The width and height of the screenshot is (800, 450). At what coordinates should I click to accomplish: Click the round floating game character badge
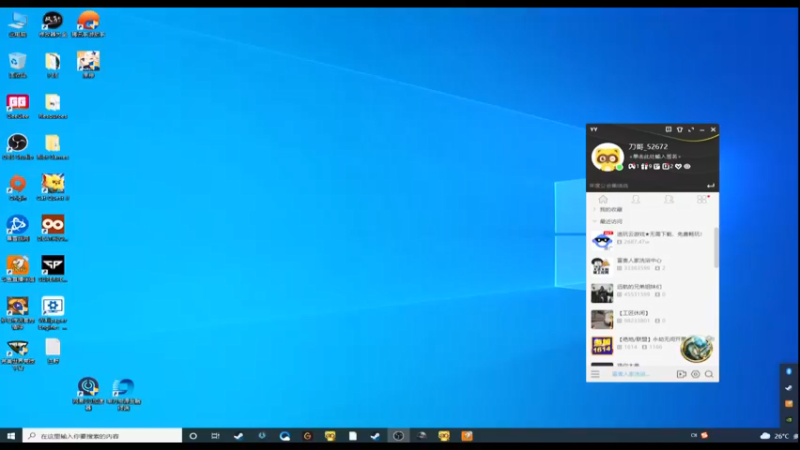point(696,348)
